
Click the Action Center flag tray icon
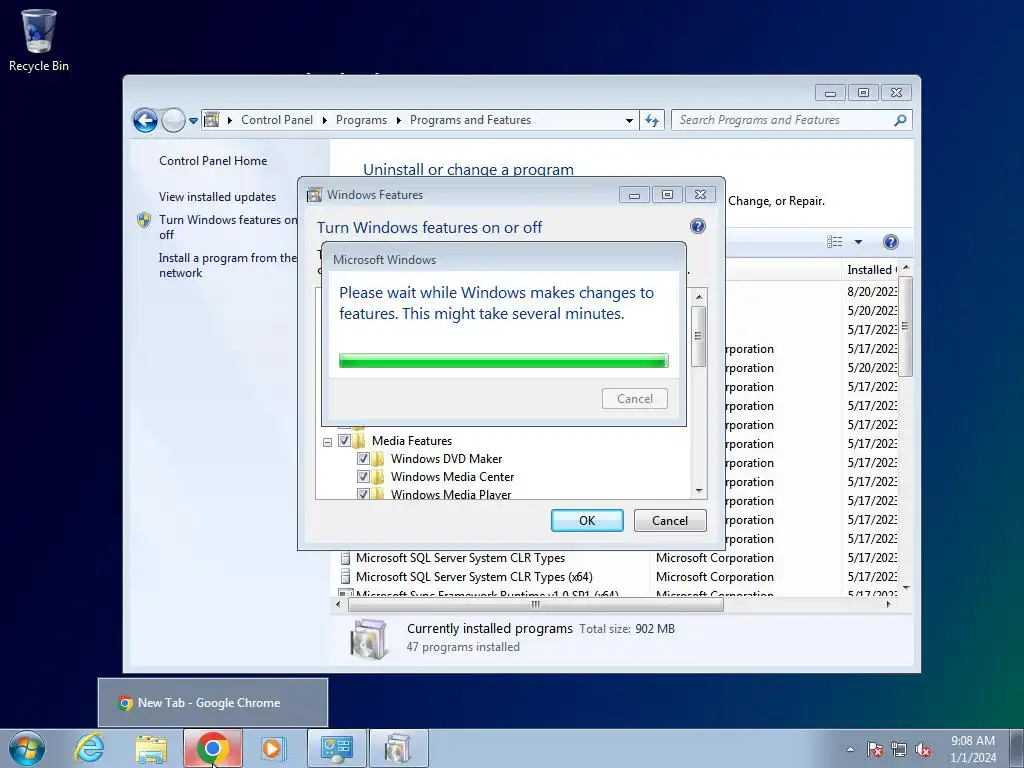tap(875, 749)
